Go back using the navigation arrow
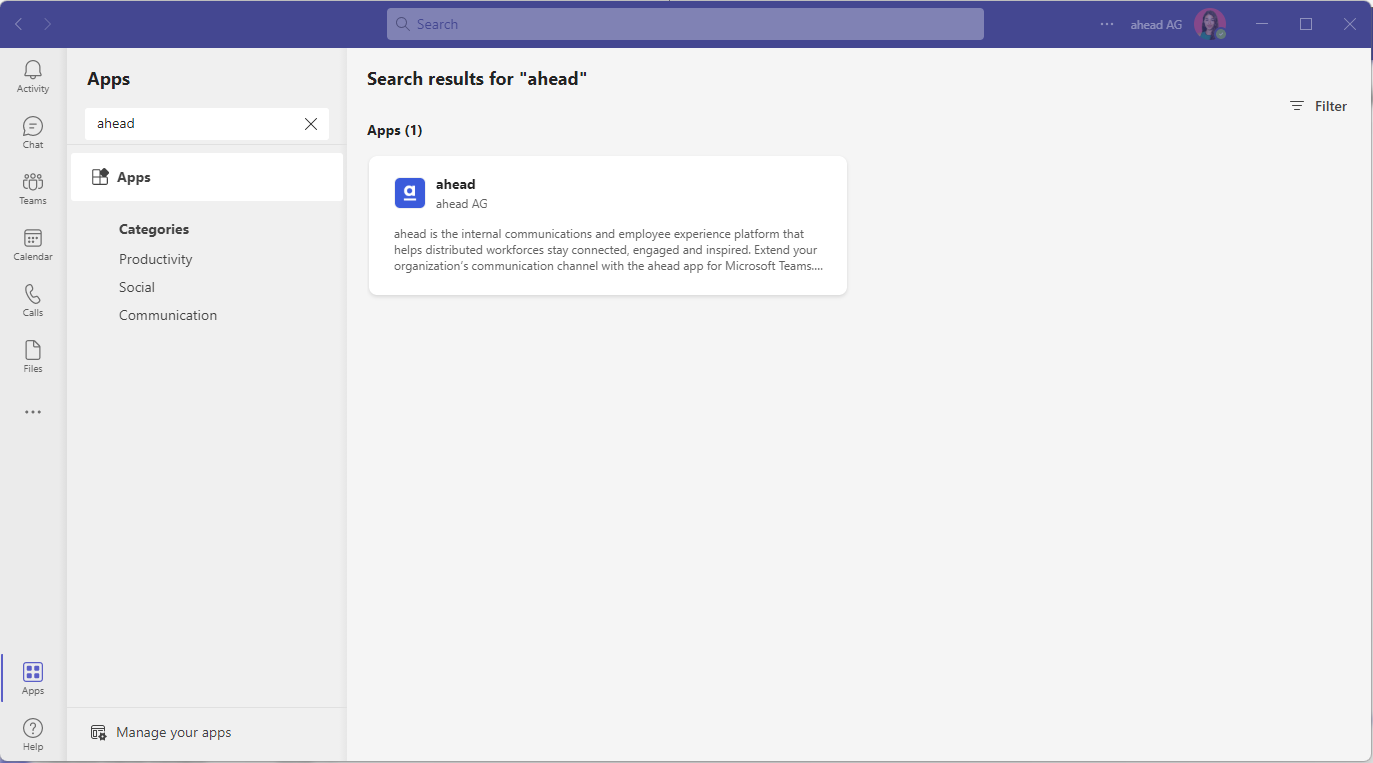Screen dimensions: 1373x763 point(18,23)
